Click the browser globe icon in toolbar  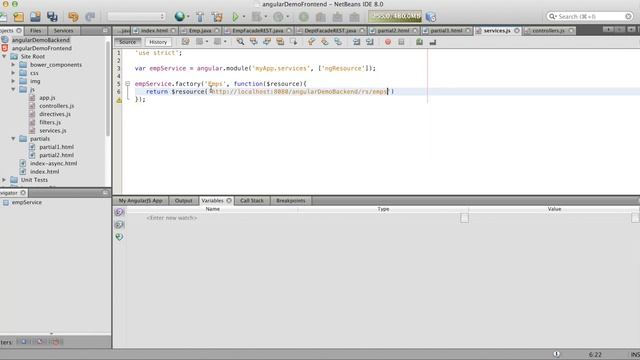[179, 16]
